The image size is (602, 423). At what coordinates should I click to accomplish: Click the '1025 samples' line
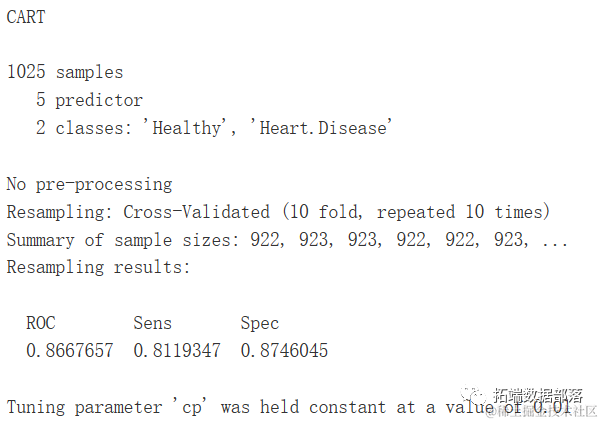pos(65,72)
